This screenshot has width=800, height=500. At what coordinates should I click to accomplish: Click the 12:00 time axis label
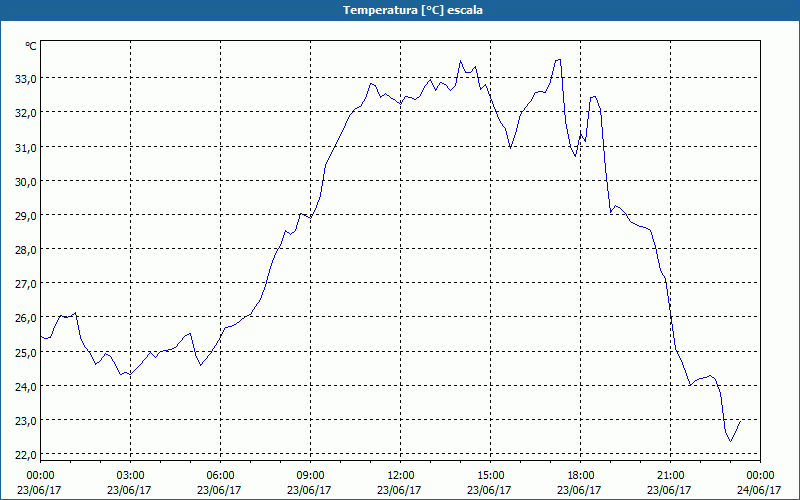(x=401, y=476)
